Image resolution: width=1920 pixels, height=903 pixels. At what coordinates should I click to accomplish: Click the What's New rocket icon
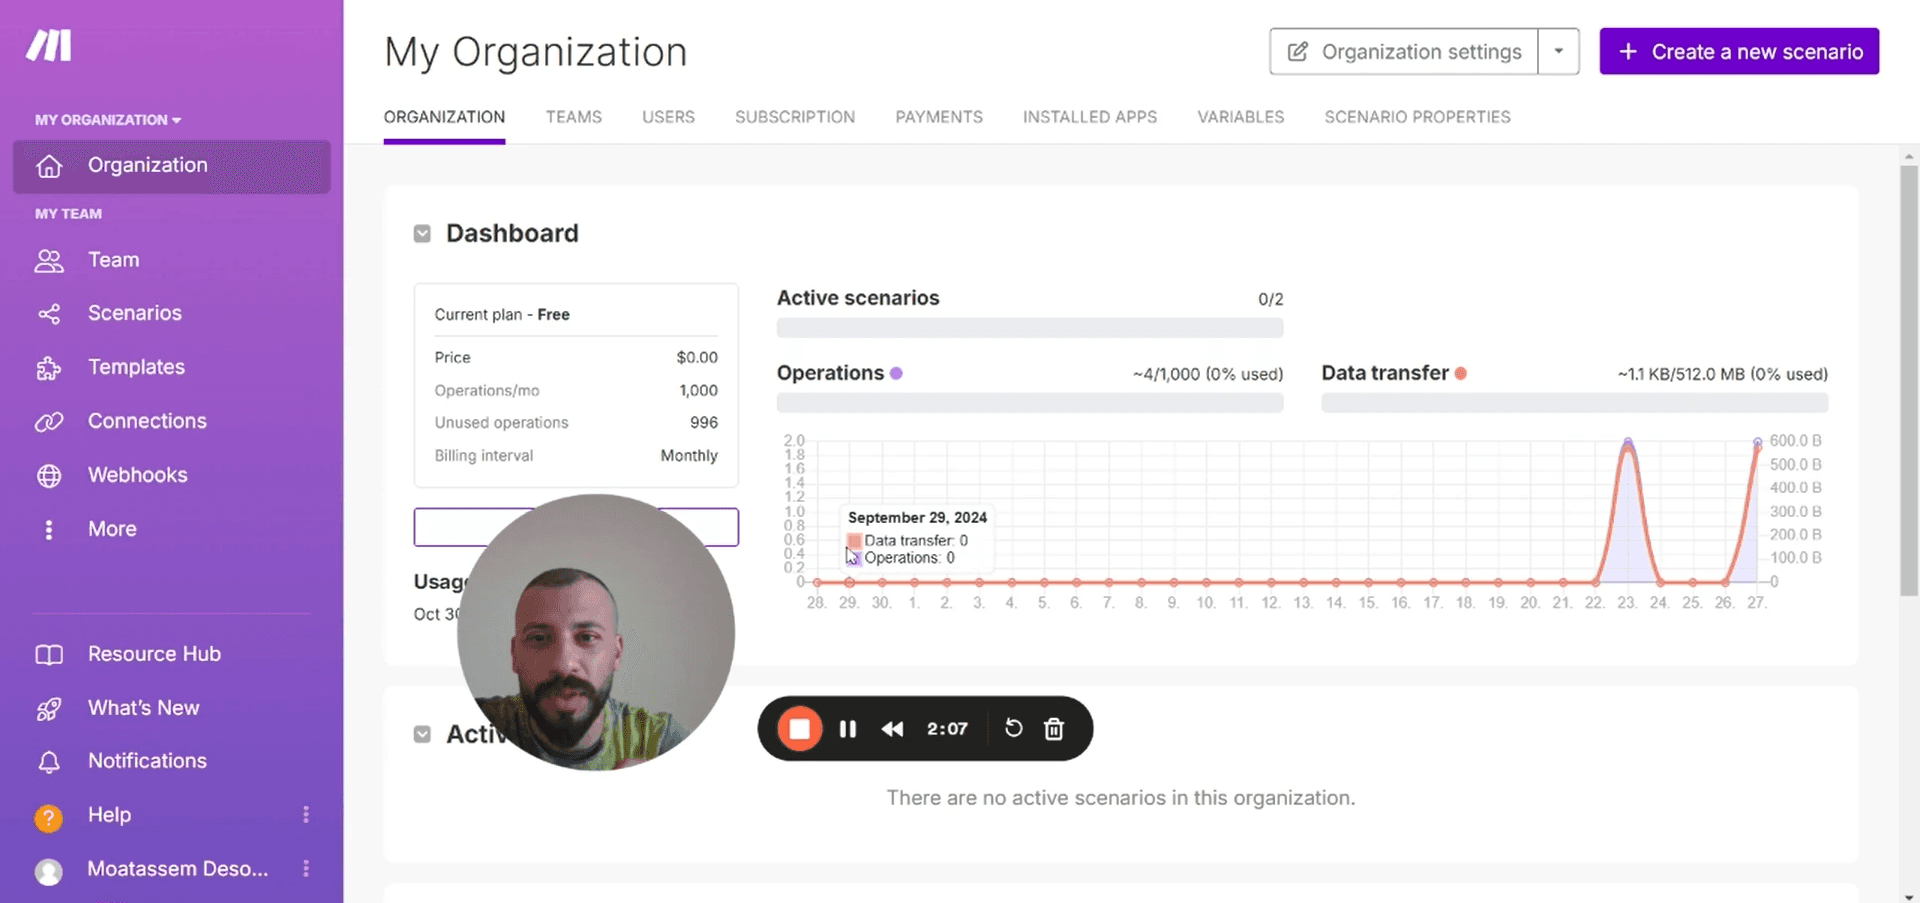(x=49, y=708)
